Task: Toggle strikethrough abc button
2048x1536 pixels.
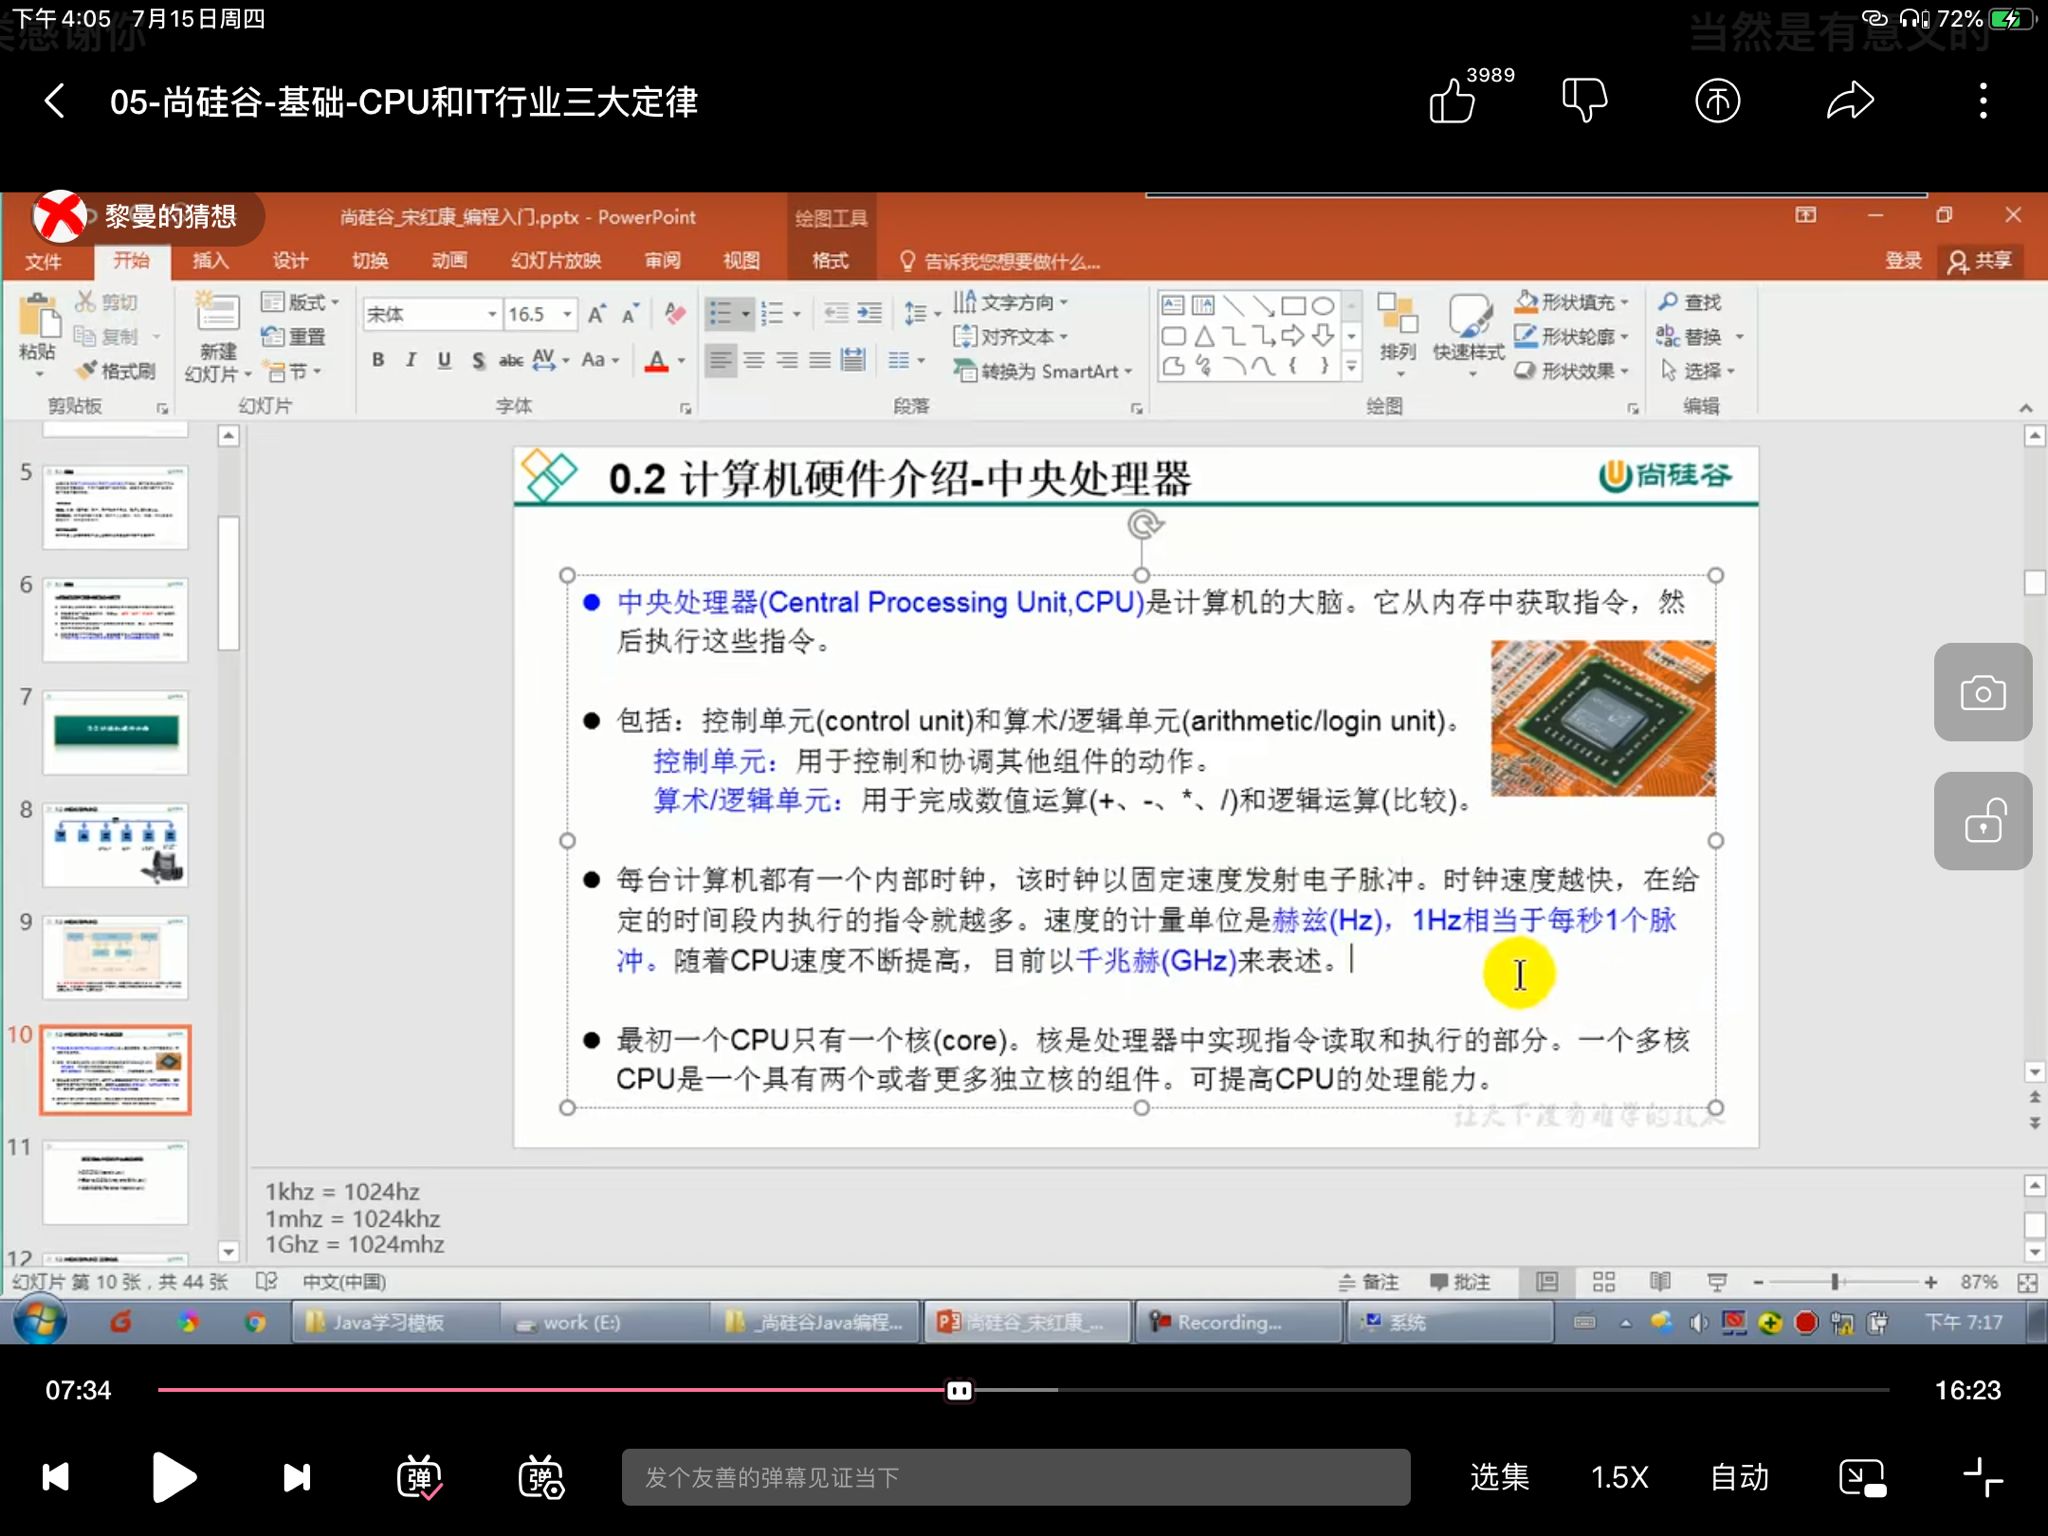Action: (511, 360)
